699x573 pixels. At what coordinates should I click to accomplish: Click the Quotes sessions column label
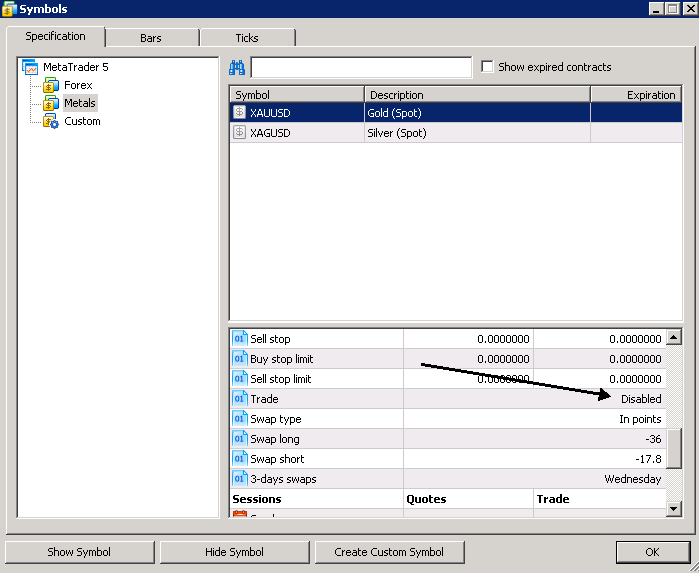pyautogui.click(x=426, y=499)
